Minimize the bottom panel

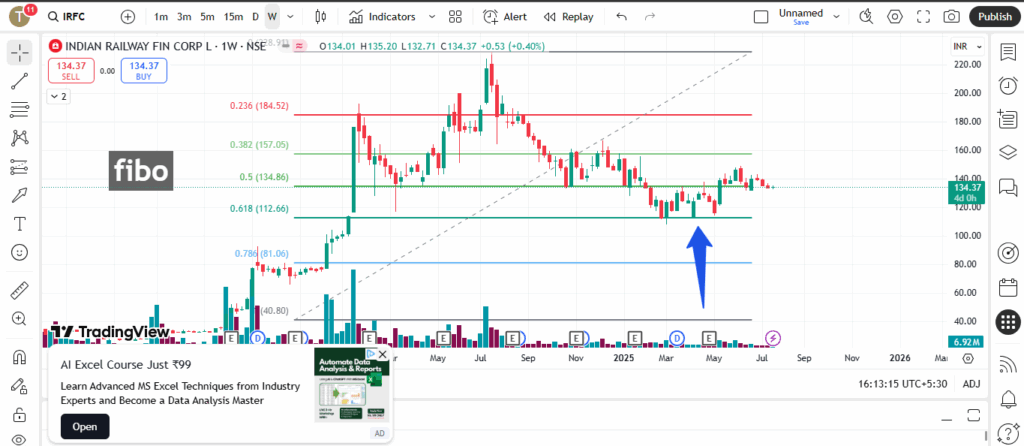pos(946,419)
